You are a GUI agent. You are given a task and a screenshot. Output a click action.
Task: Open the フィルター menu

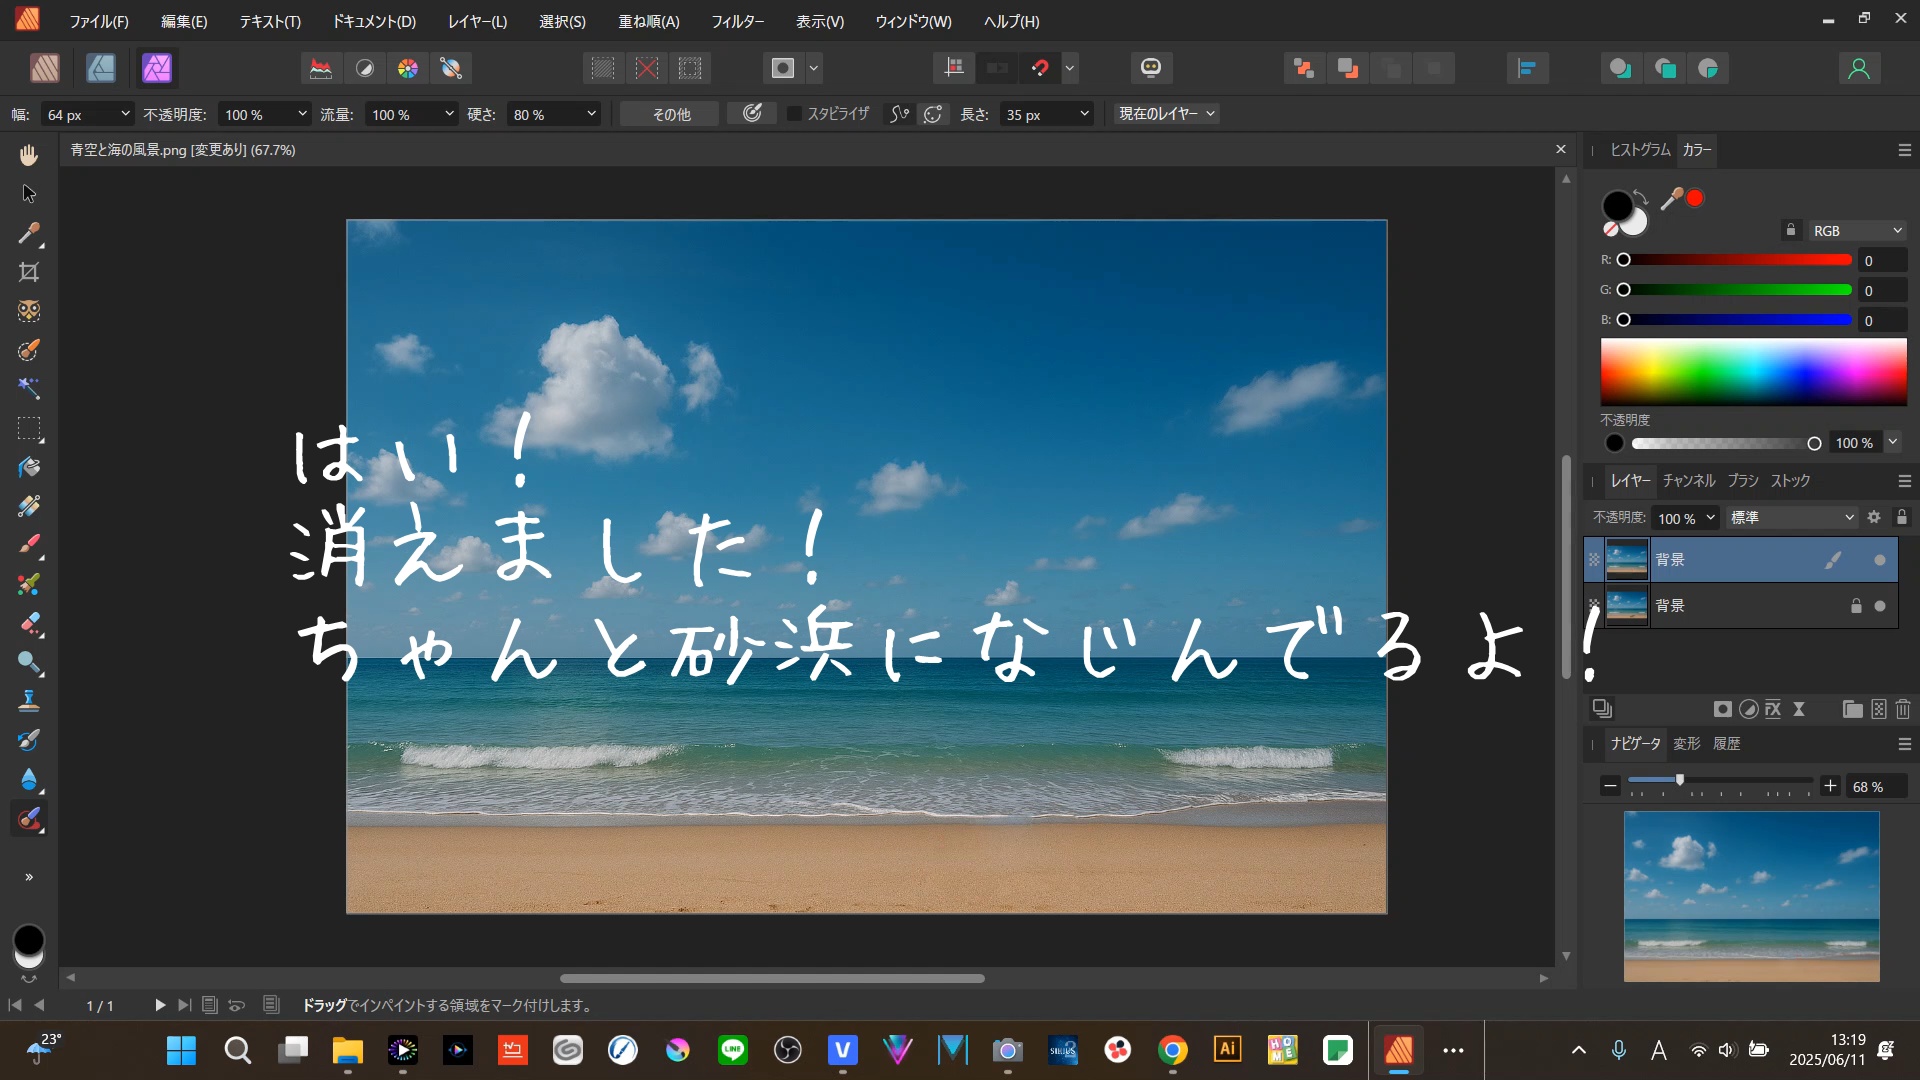pos(738,21)
